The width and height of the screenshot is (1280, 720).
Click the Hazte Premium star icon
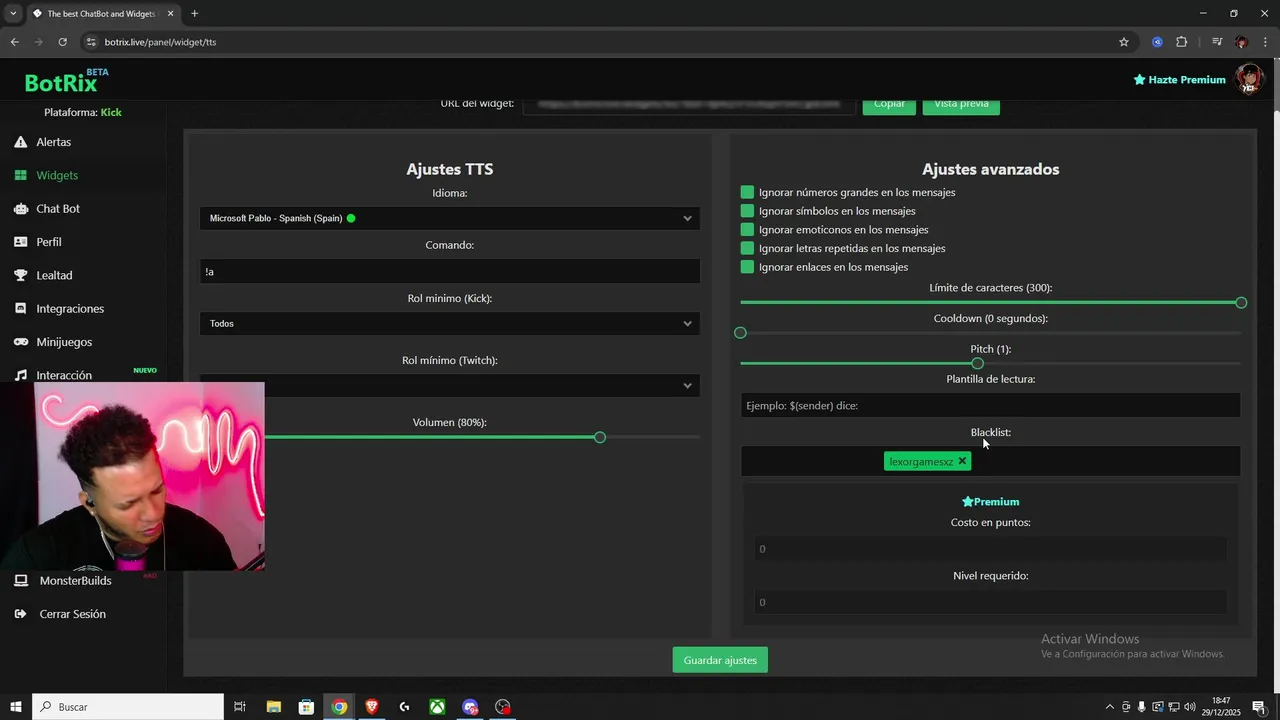1139,79
